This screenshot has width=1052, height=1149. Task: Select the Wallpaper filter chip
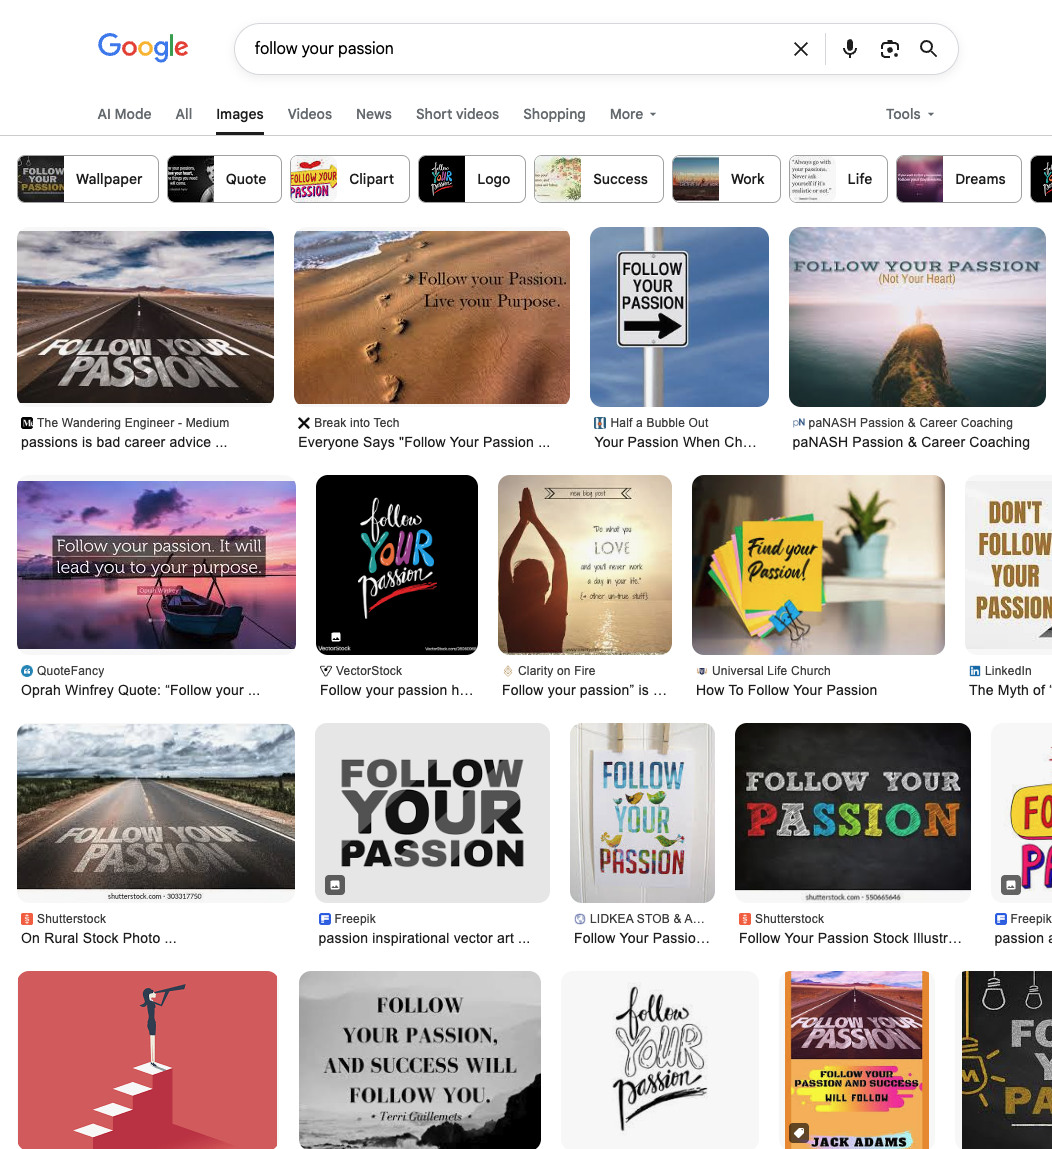tap(88, 179)
